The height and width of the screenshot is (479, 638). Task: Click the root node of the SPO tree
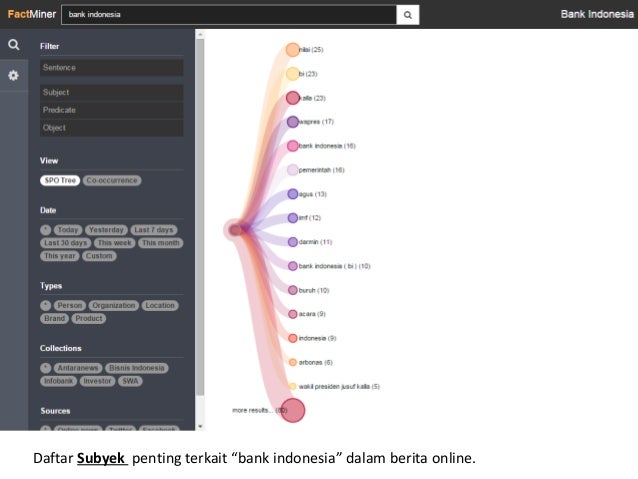pos(235,230)
